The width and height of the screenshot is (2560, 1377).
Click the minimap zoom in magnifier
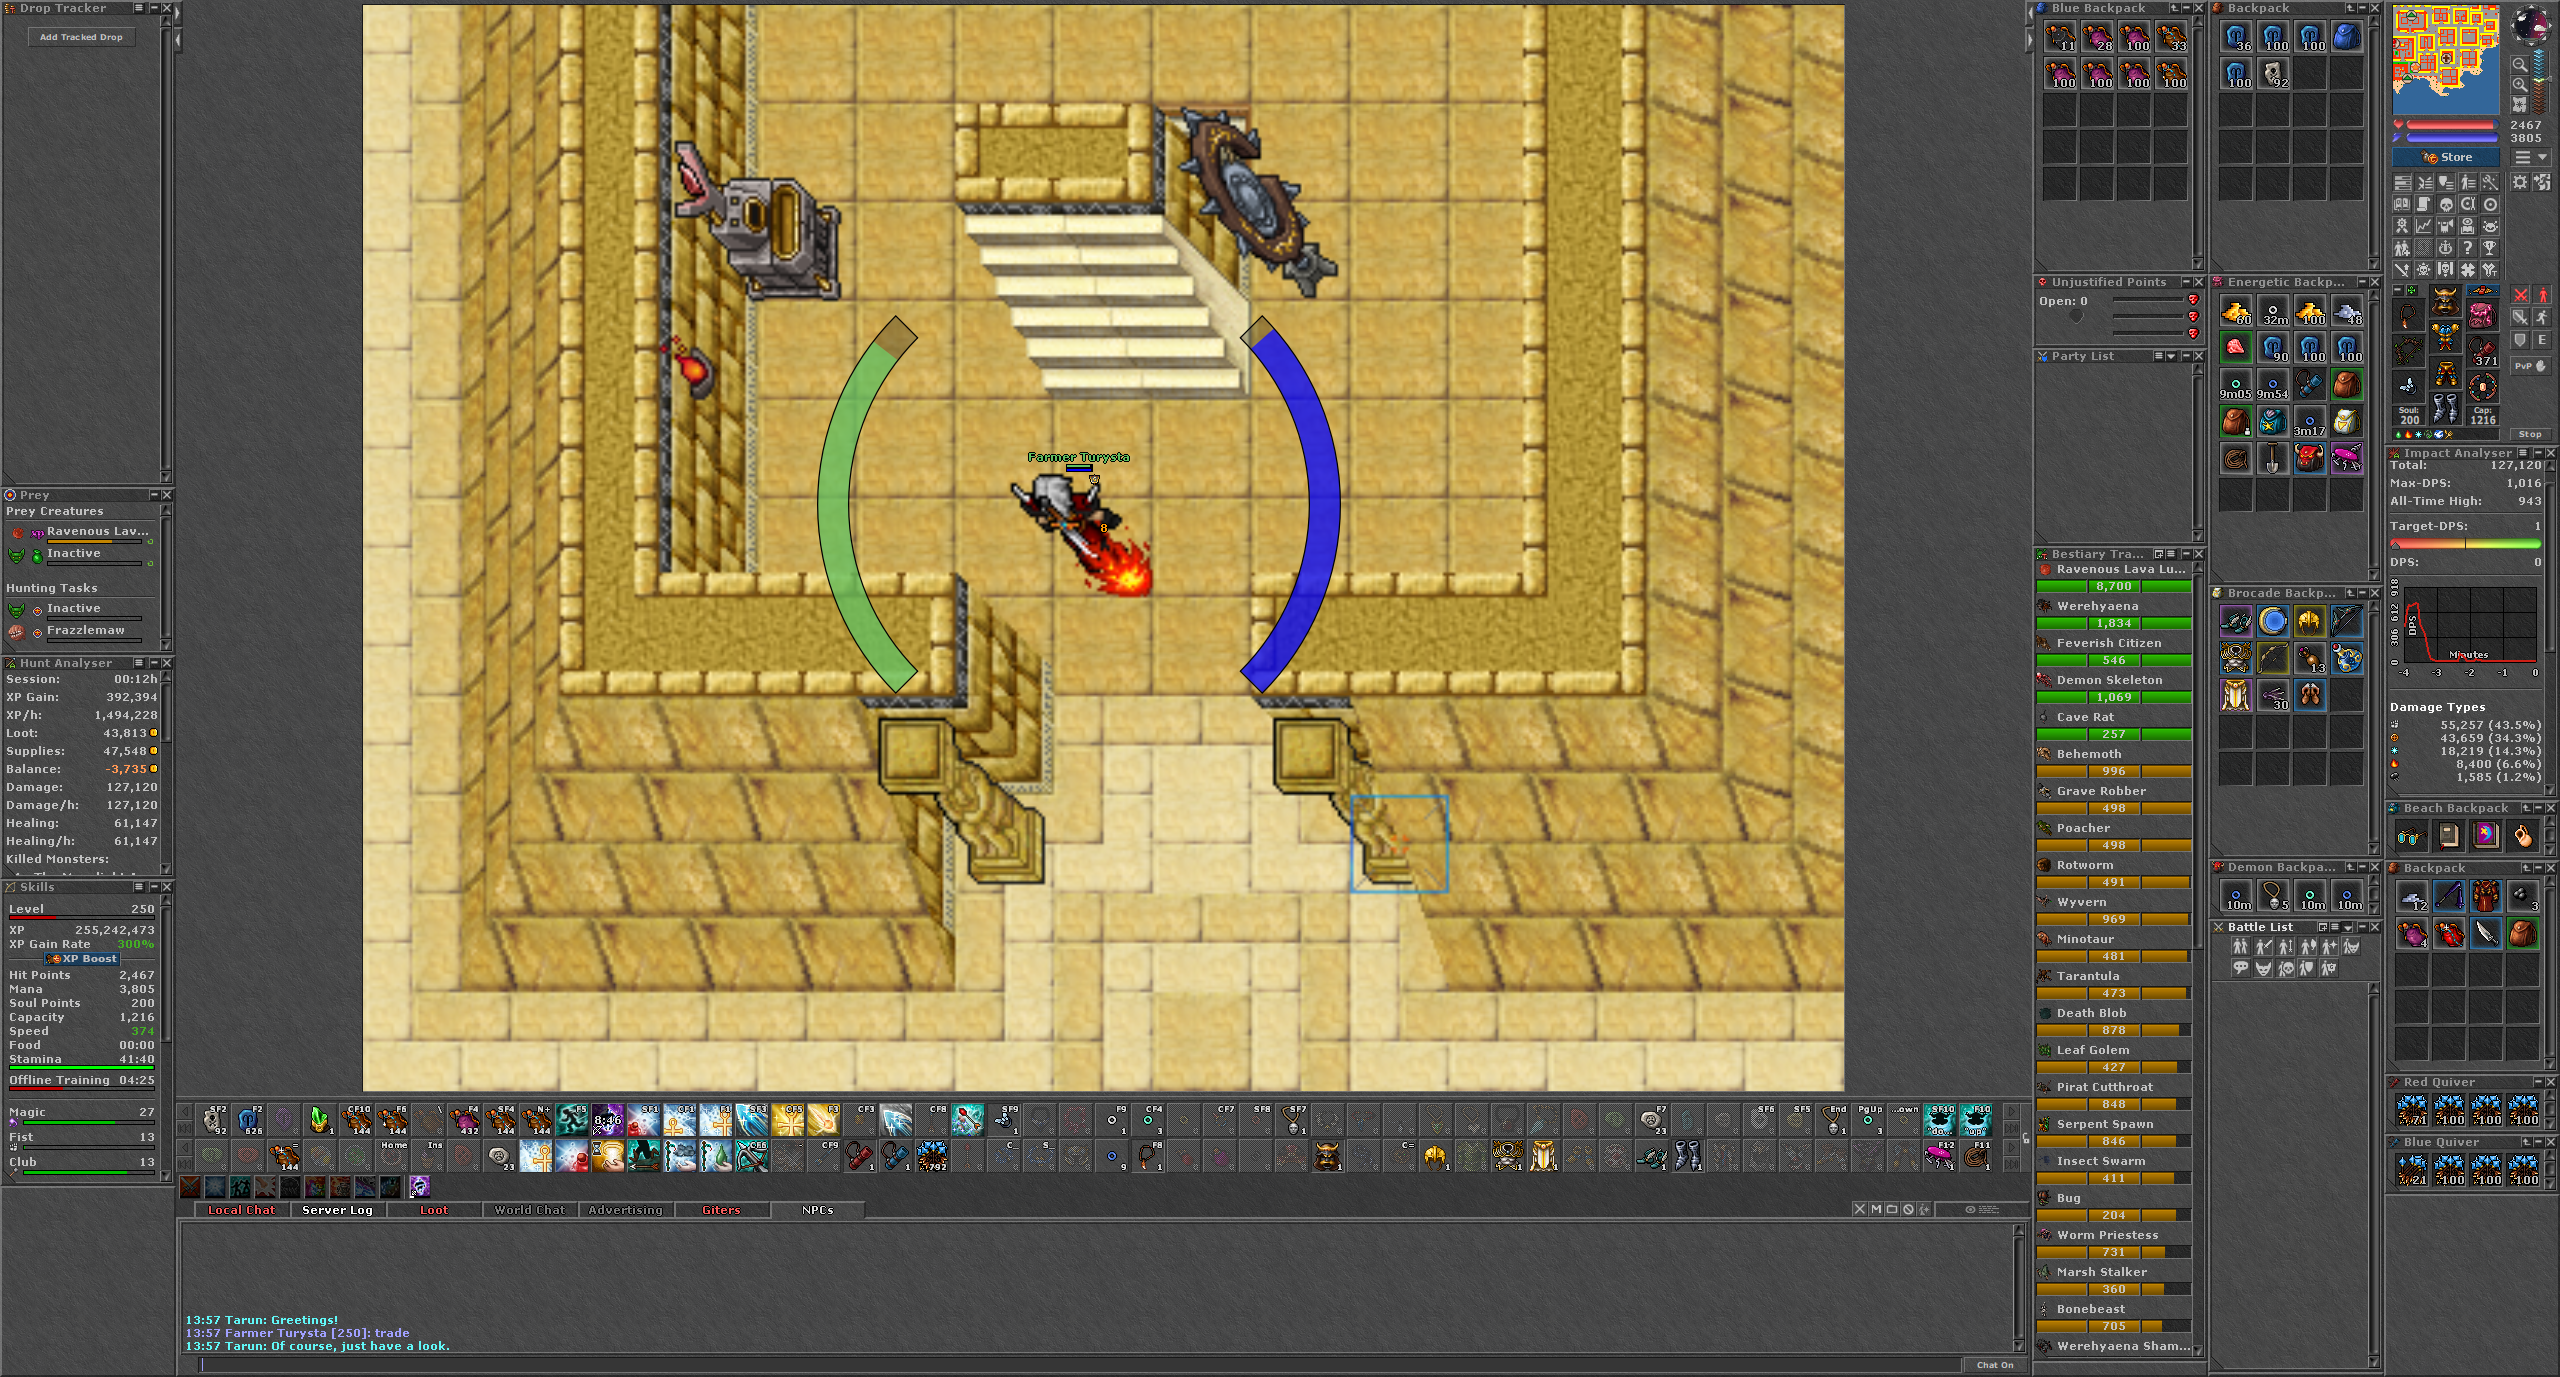[x=2519, y=85]
